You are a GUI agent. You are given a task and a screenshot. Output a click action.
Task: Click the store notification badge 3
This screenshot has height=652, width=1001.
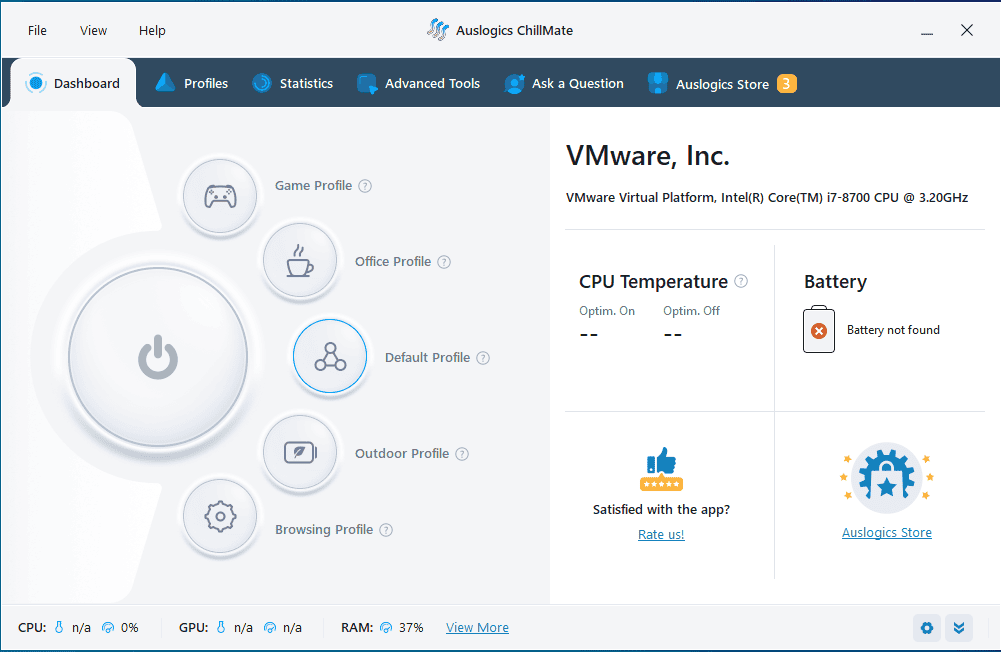click(x=786, y=84)
